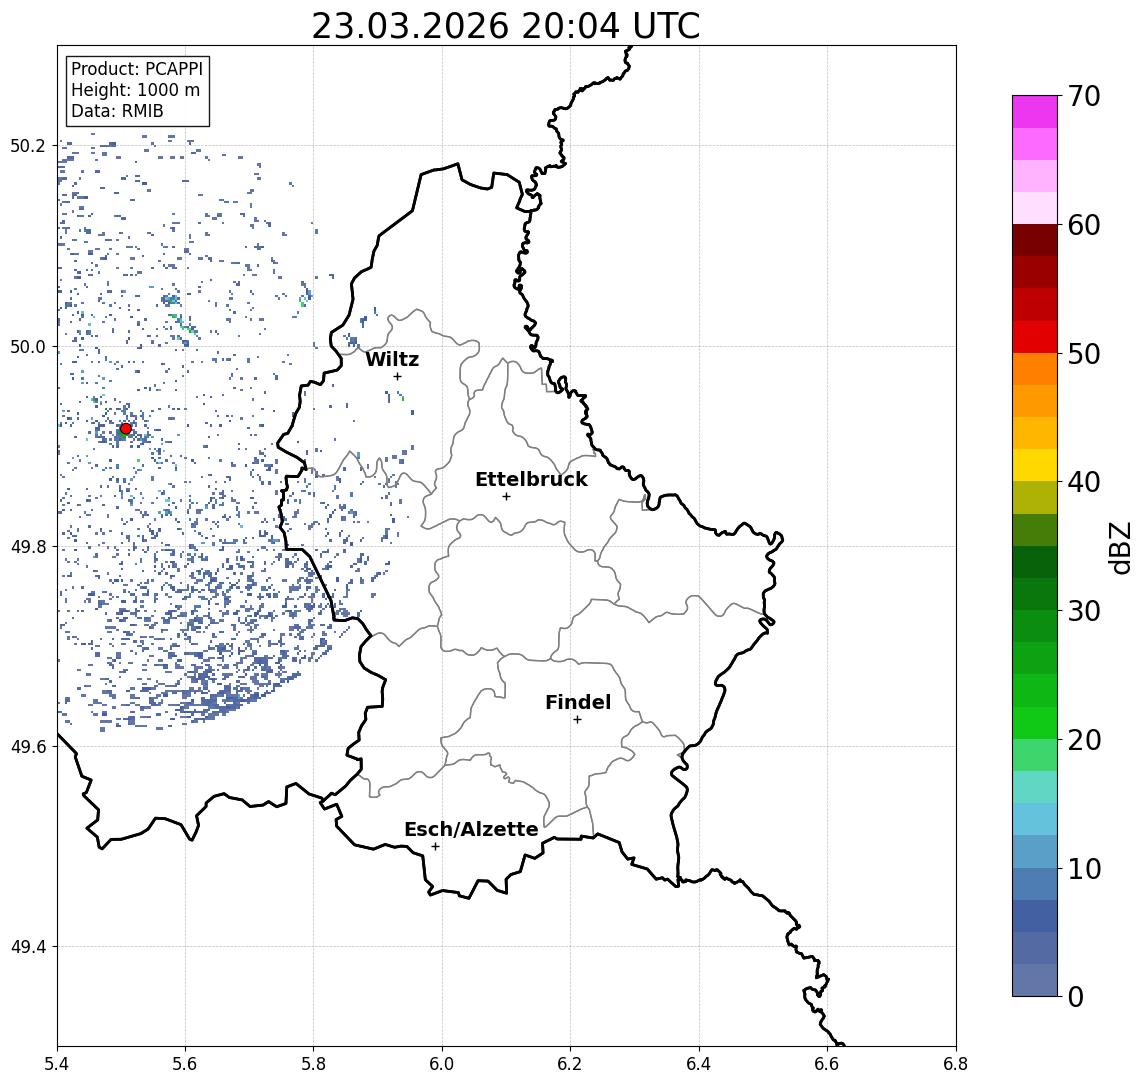Click the yellow colorbar segment above 40
Viewport: 1145px width, 1084px height.
[1035, 465]
